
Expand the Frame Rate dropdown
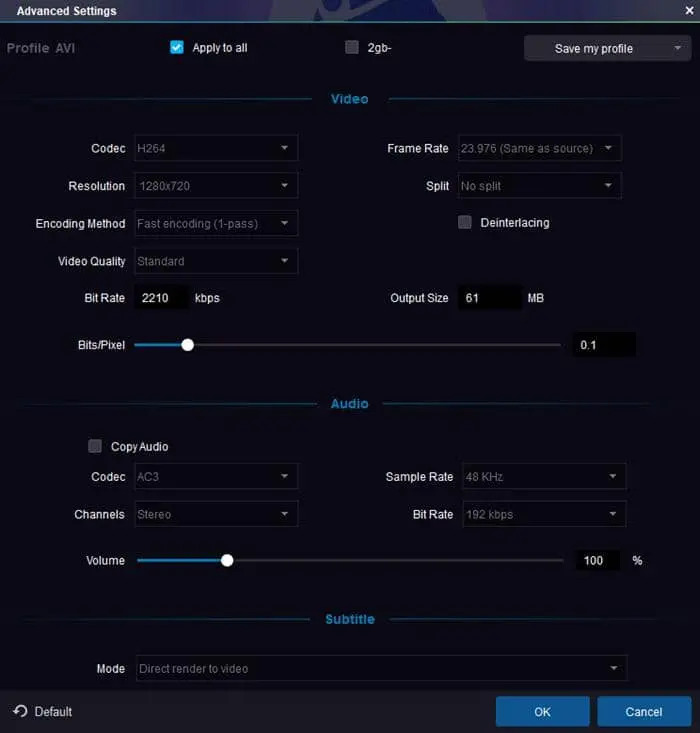tap(539, 148)
